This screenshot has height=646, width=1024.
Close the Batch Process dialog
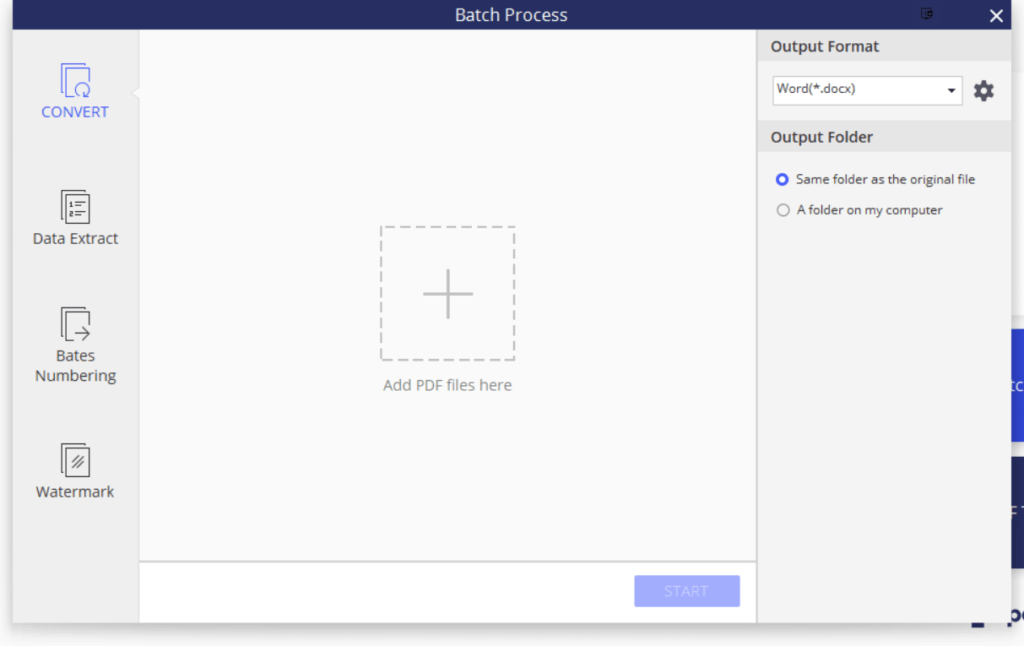point(996,15)
